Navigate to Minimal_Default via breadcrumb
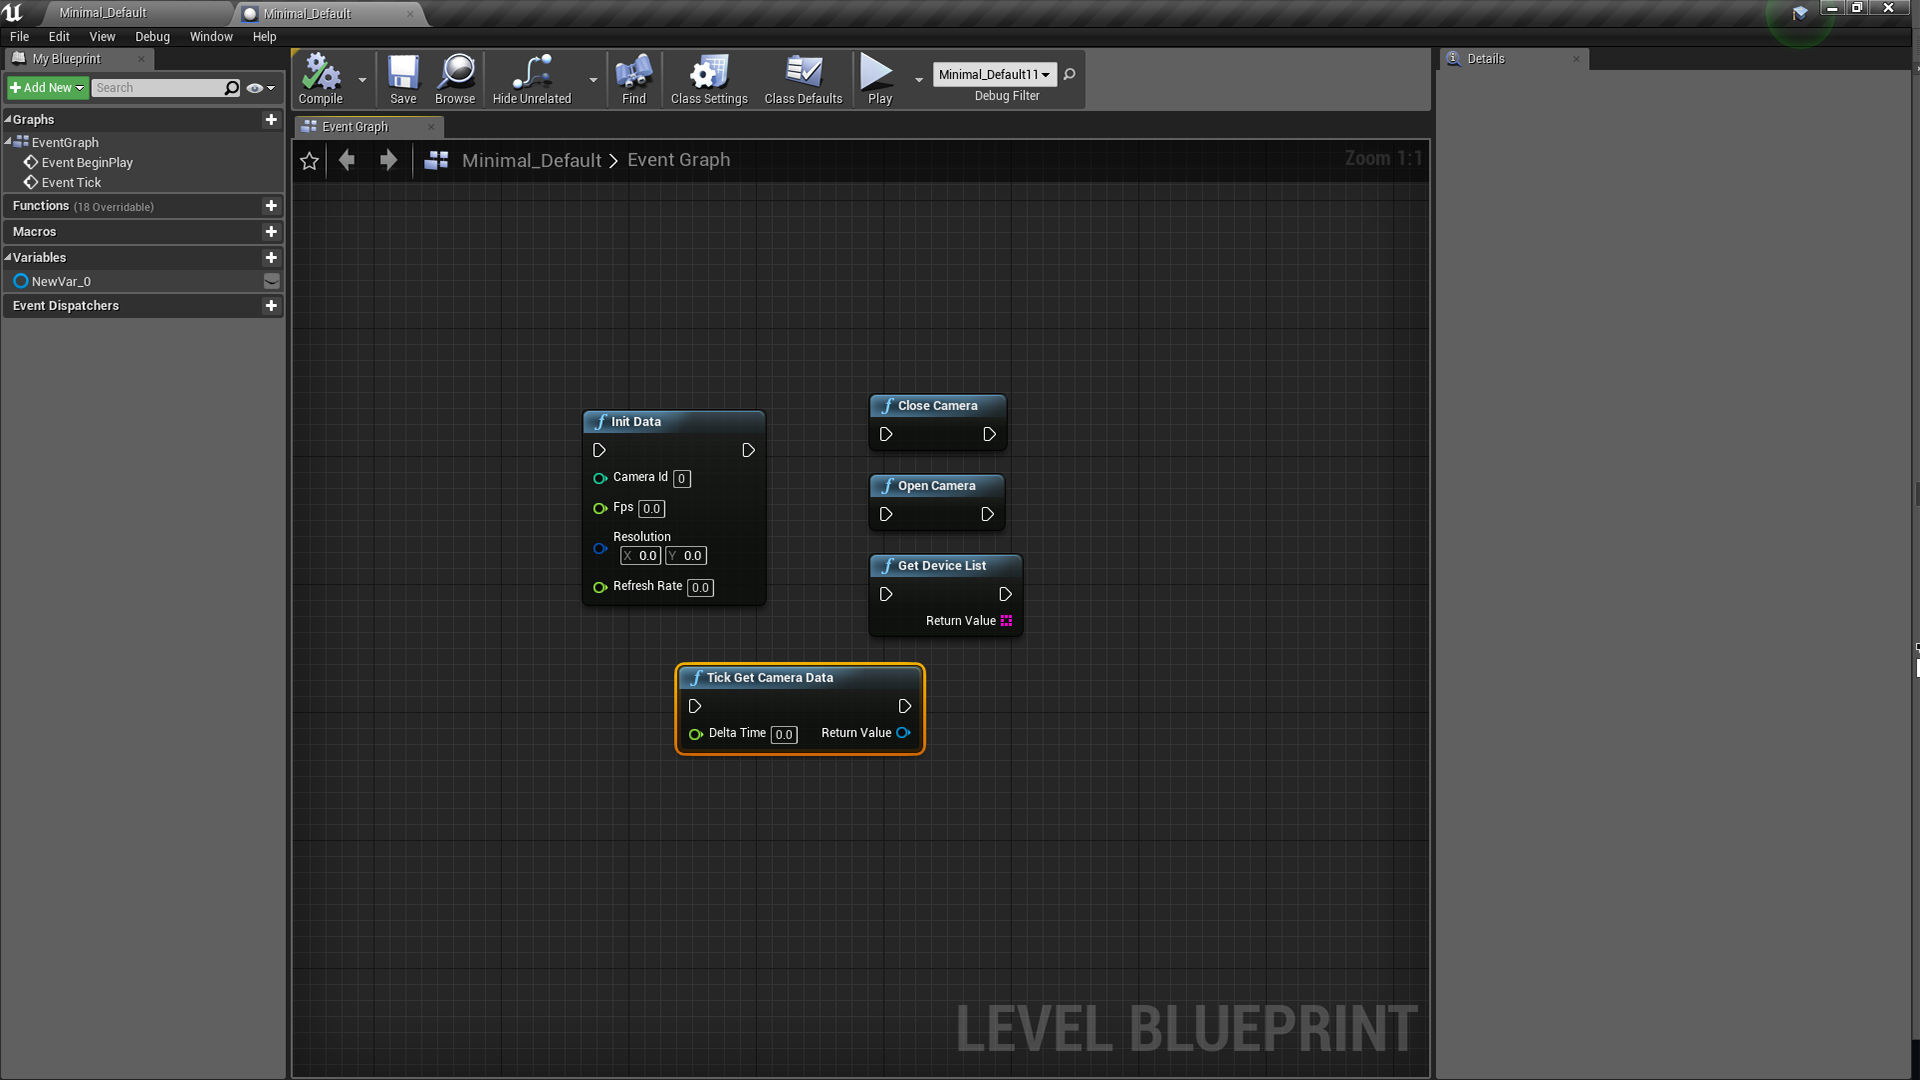 [532, 160]
